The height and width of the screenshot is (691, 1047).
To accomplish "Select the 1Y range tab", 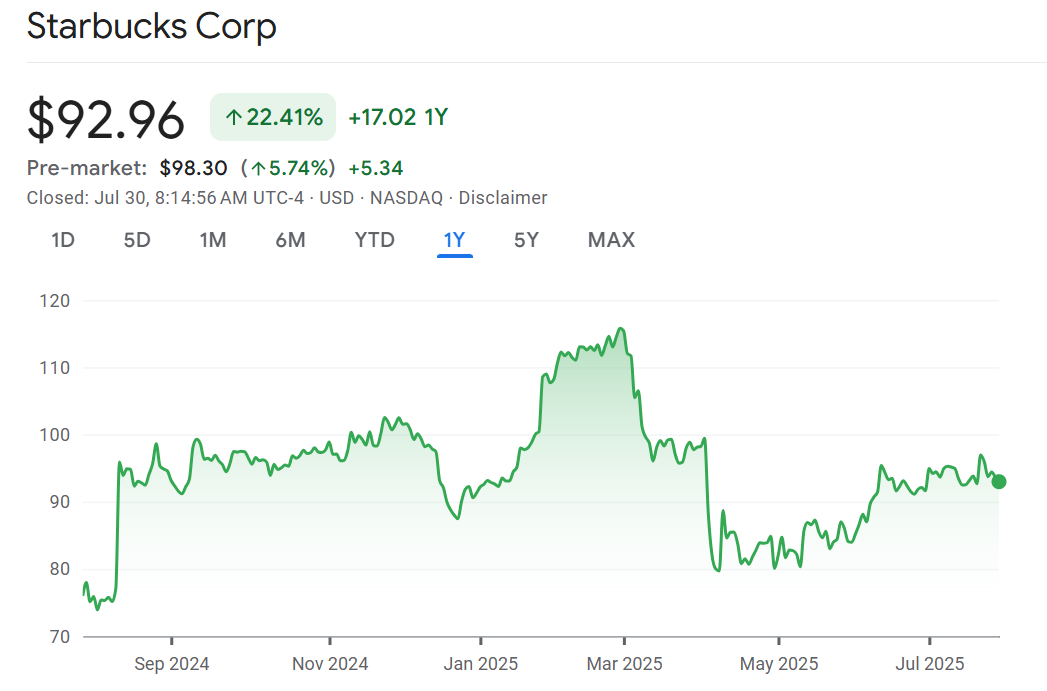I will [455, 240].
